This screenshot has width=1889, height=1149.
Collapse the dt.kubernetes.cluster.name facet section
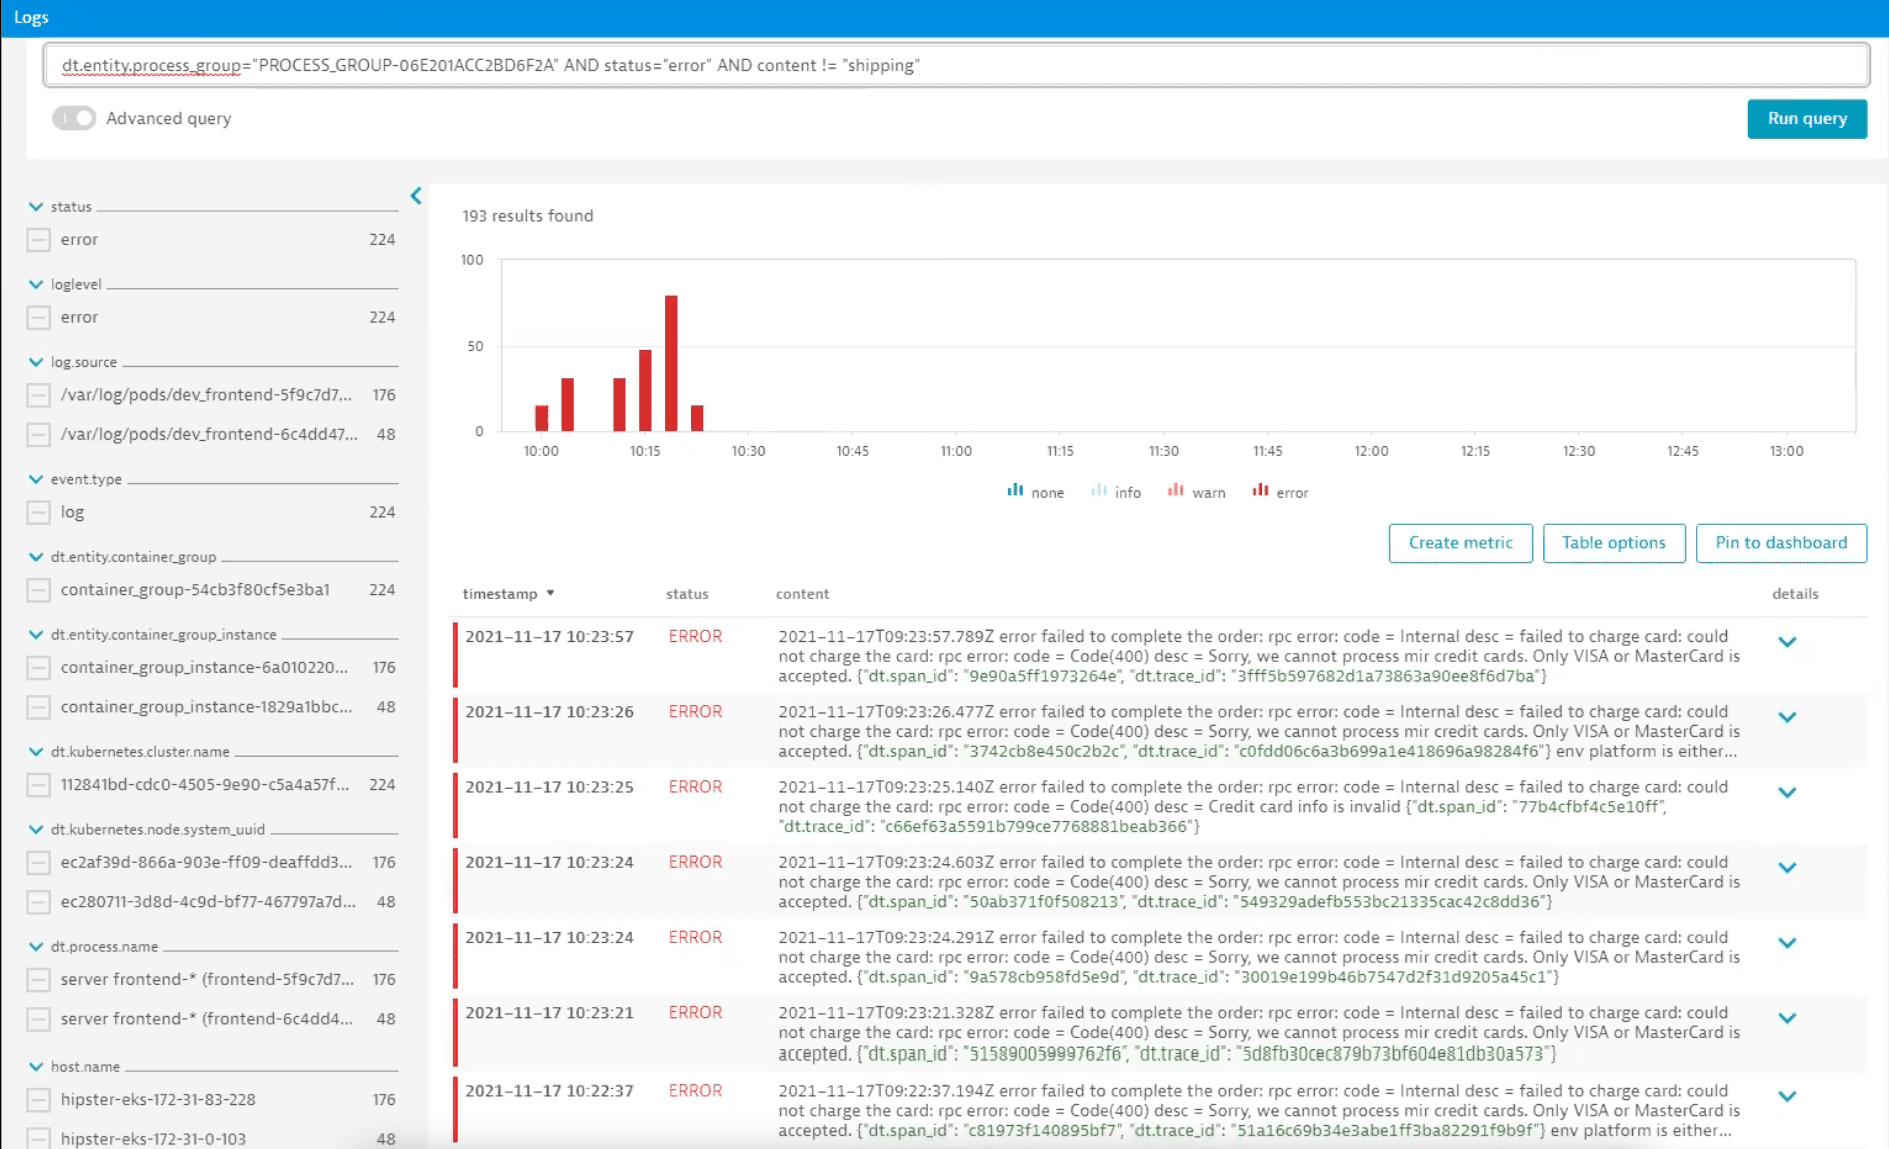[x=36, y=751]
